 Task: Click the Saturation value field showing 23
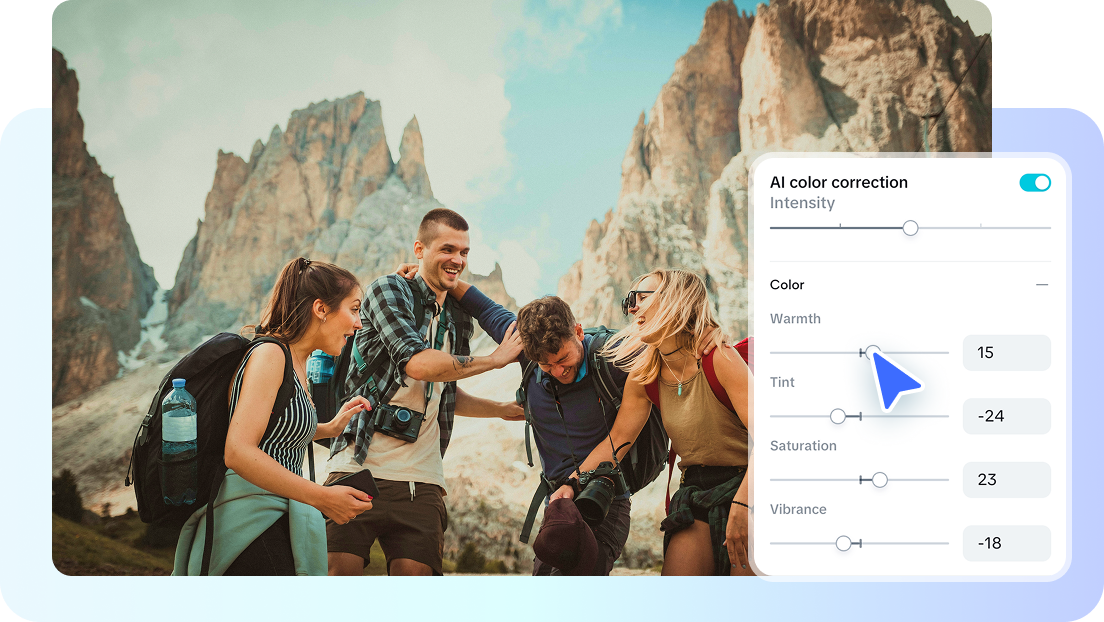point(1006,480)
